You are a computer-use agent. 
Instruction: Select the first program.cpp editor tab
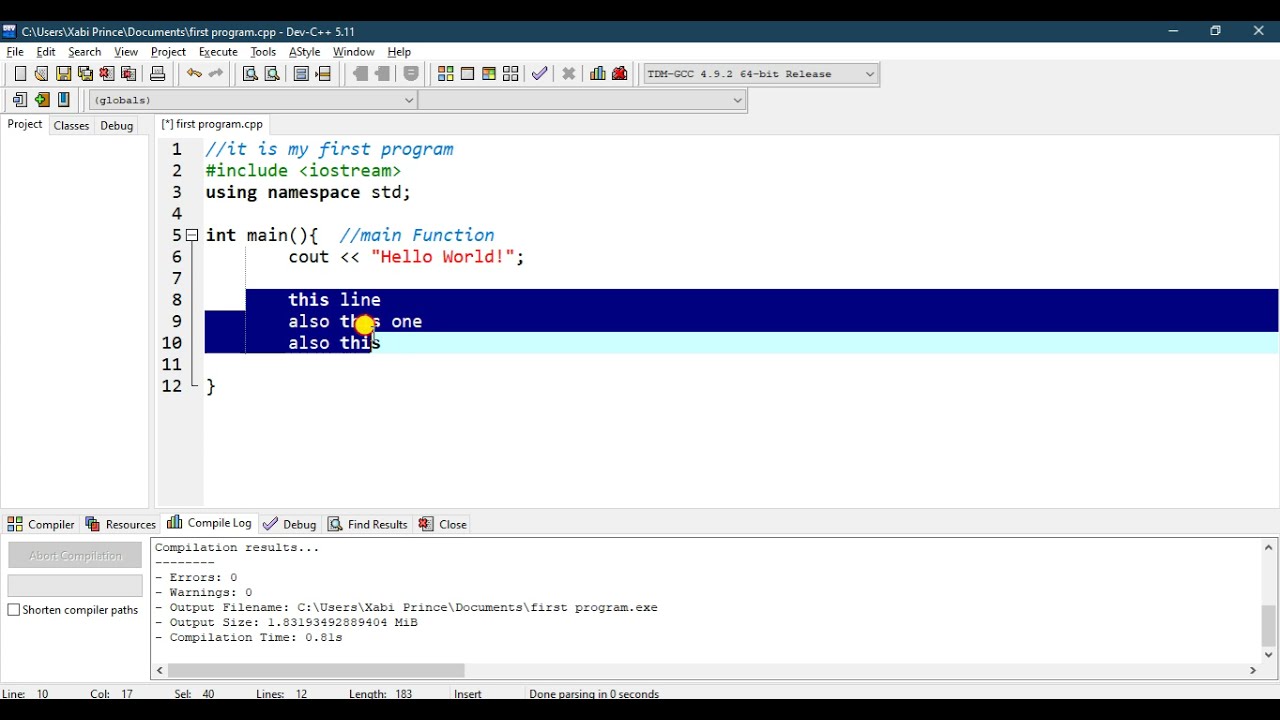coord(212,125)
